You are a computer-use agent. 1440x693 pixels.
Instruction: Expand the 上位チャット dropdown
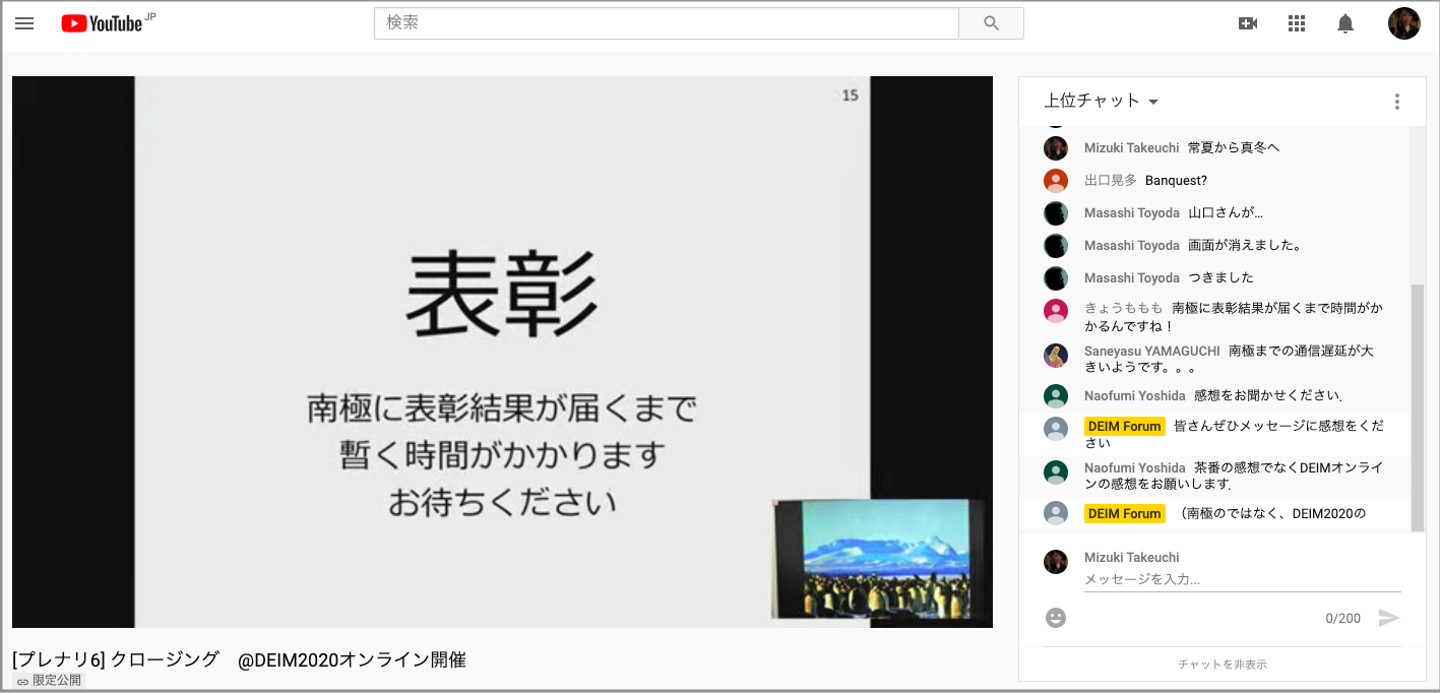(x=1101, y=101)
